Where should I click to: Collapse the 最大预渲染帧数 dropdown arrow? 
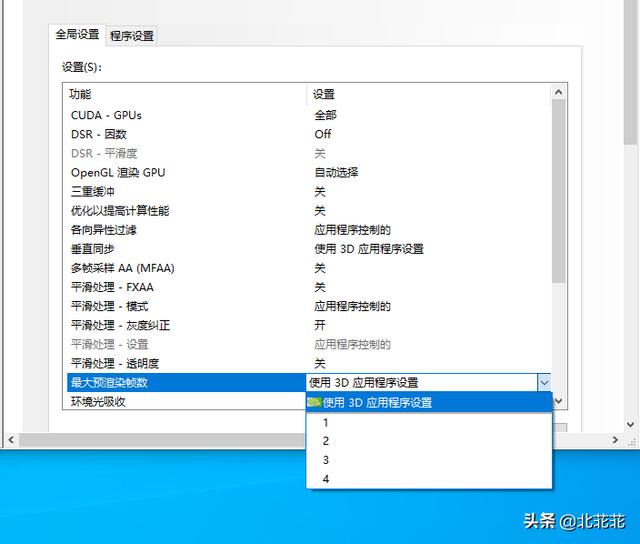point(544,383)
